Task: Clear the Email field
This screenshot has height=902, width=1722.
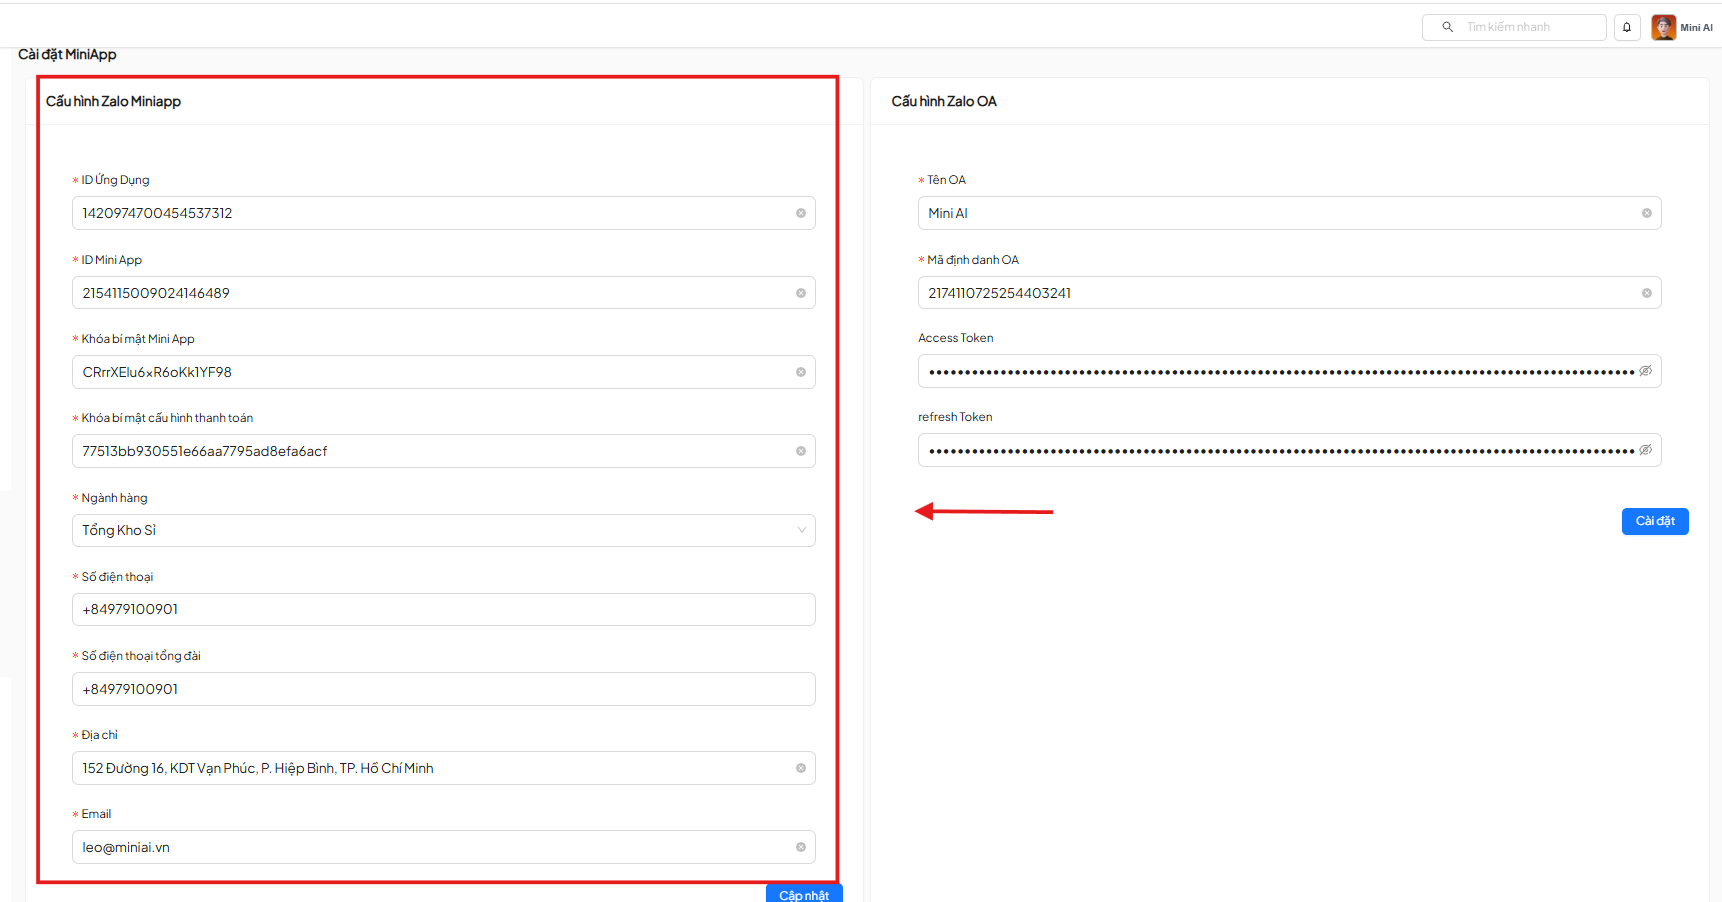Action: [800, 847]
